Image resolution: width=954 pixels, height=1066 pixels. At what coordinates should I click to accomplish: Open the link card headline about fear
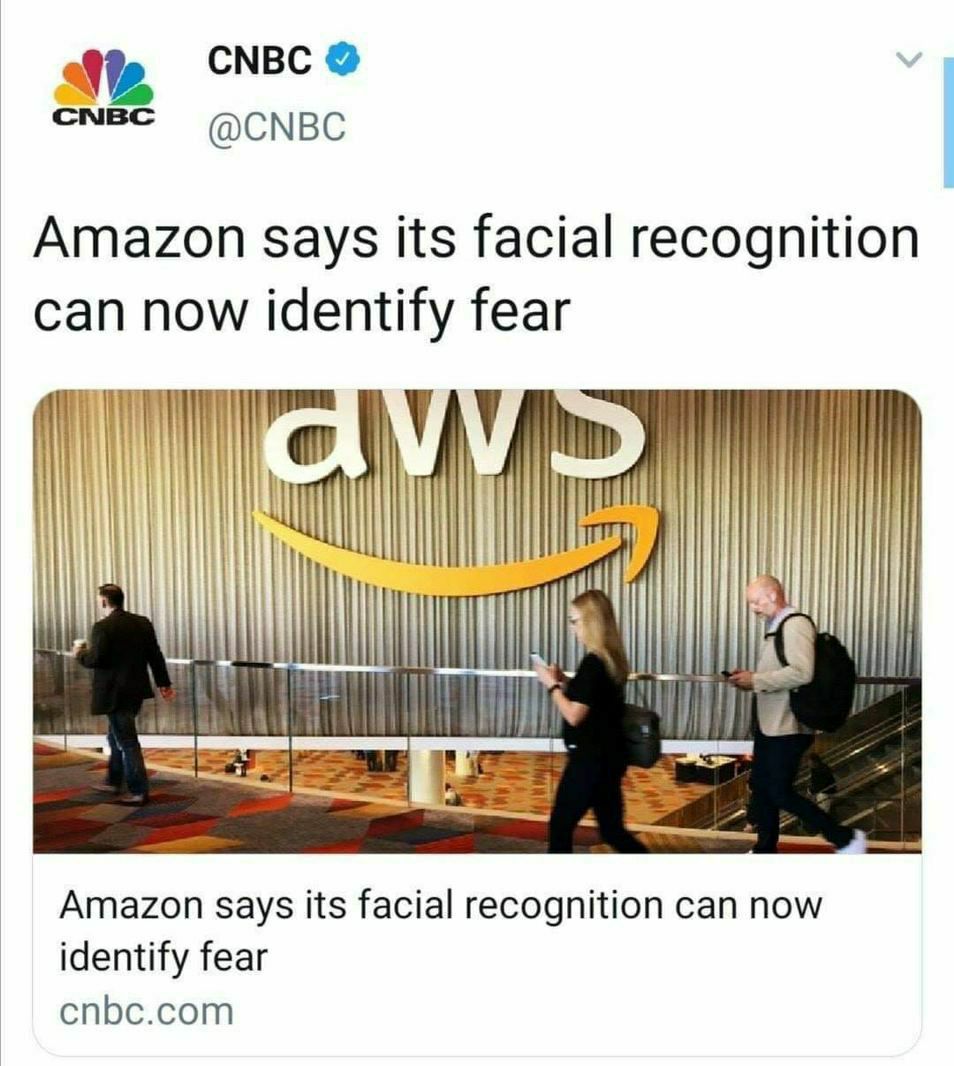coord(441,931)
